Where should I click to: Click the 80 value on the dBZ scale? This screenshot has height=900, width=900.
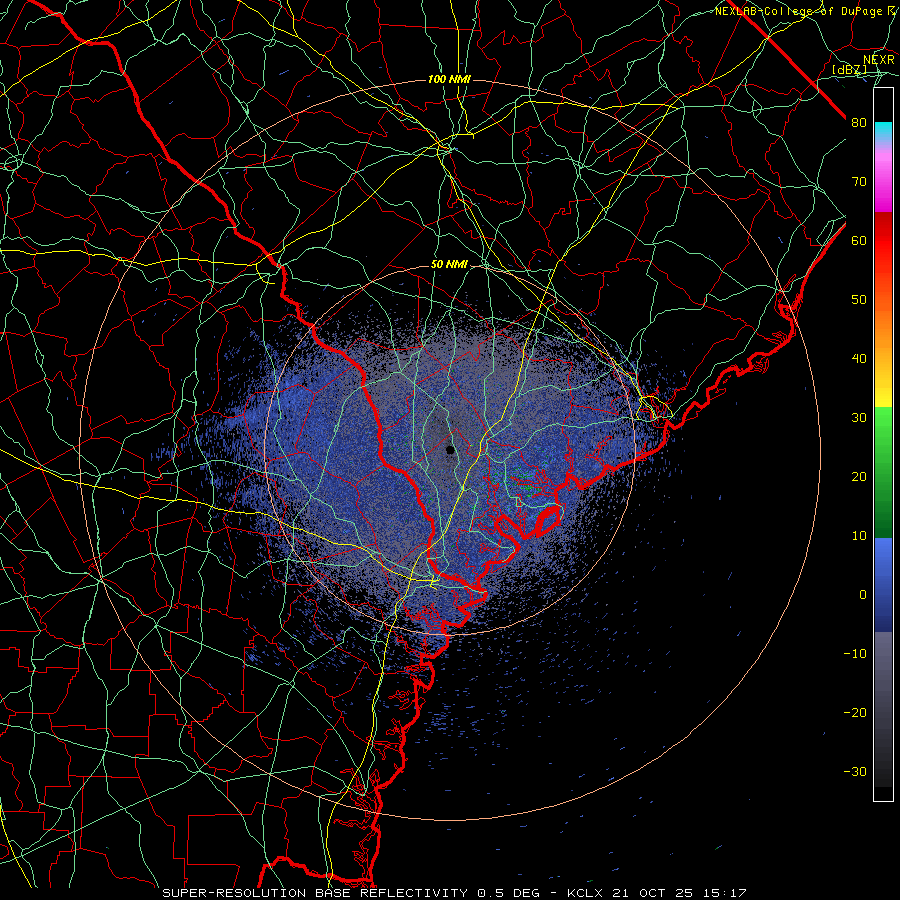(859, 122)
